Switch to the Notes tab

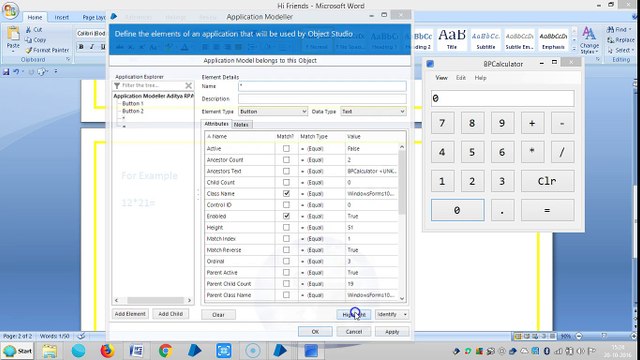[241, 124]
